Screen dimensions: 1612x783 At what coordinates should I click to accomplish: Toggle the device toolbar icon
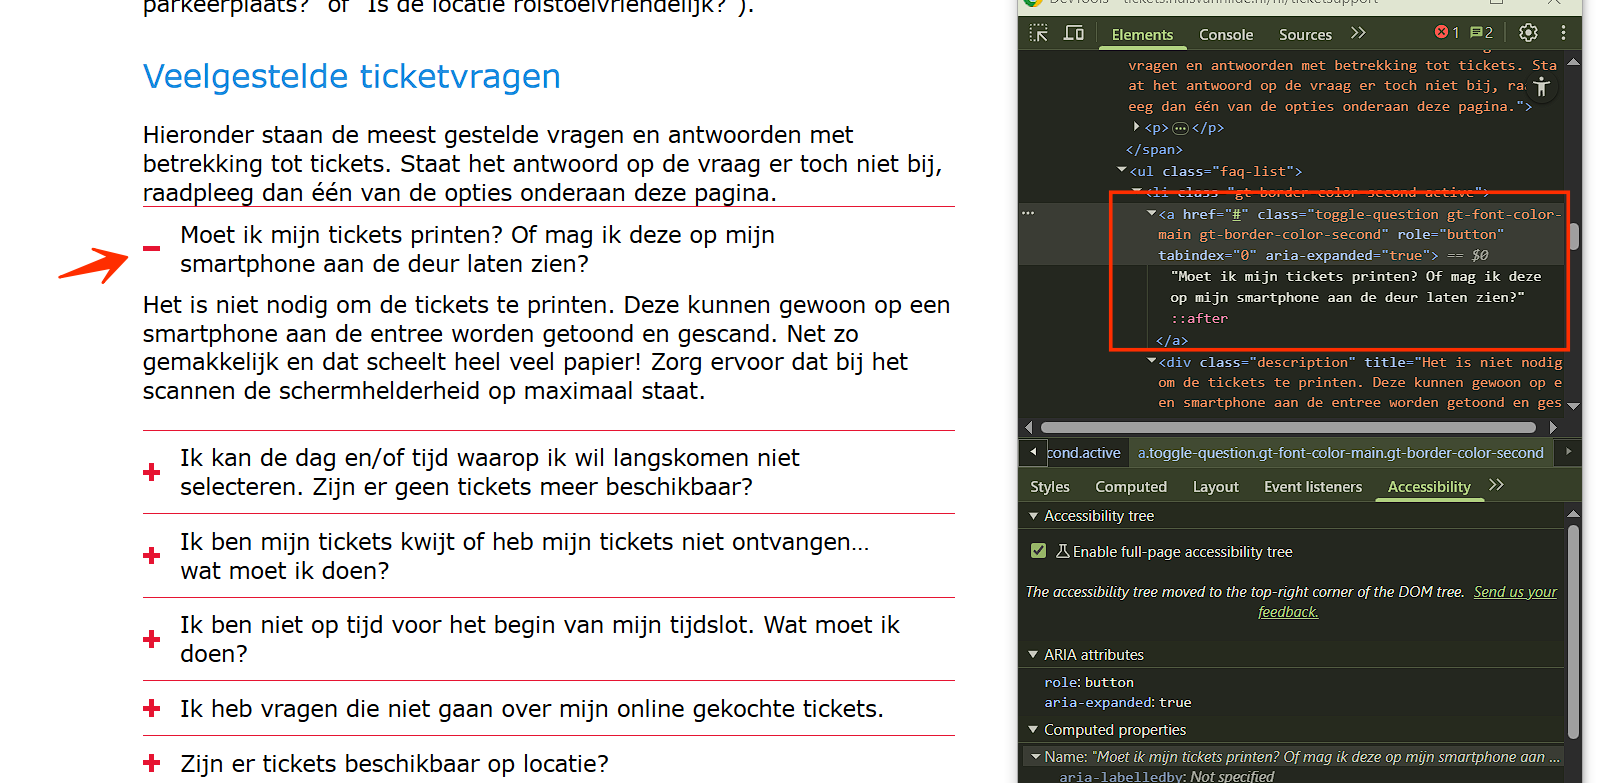(1074, 33)
